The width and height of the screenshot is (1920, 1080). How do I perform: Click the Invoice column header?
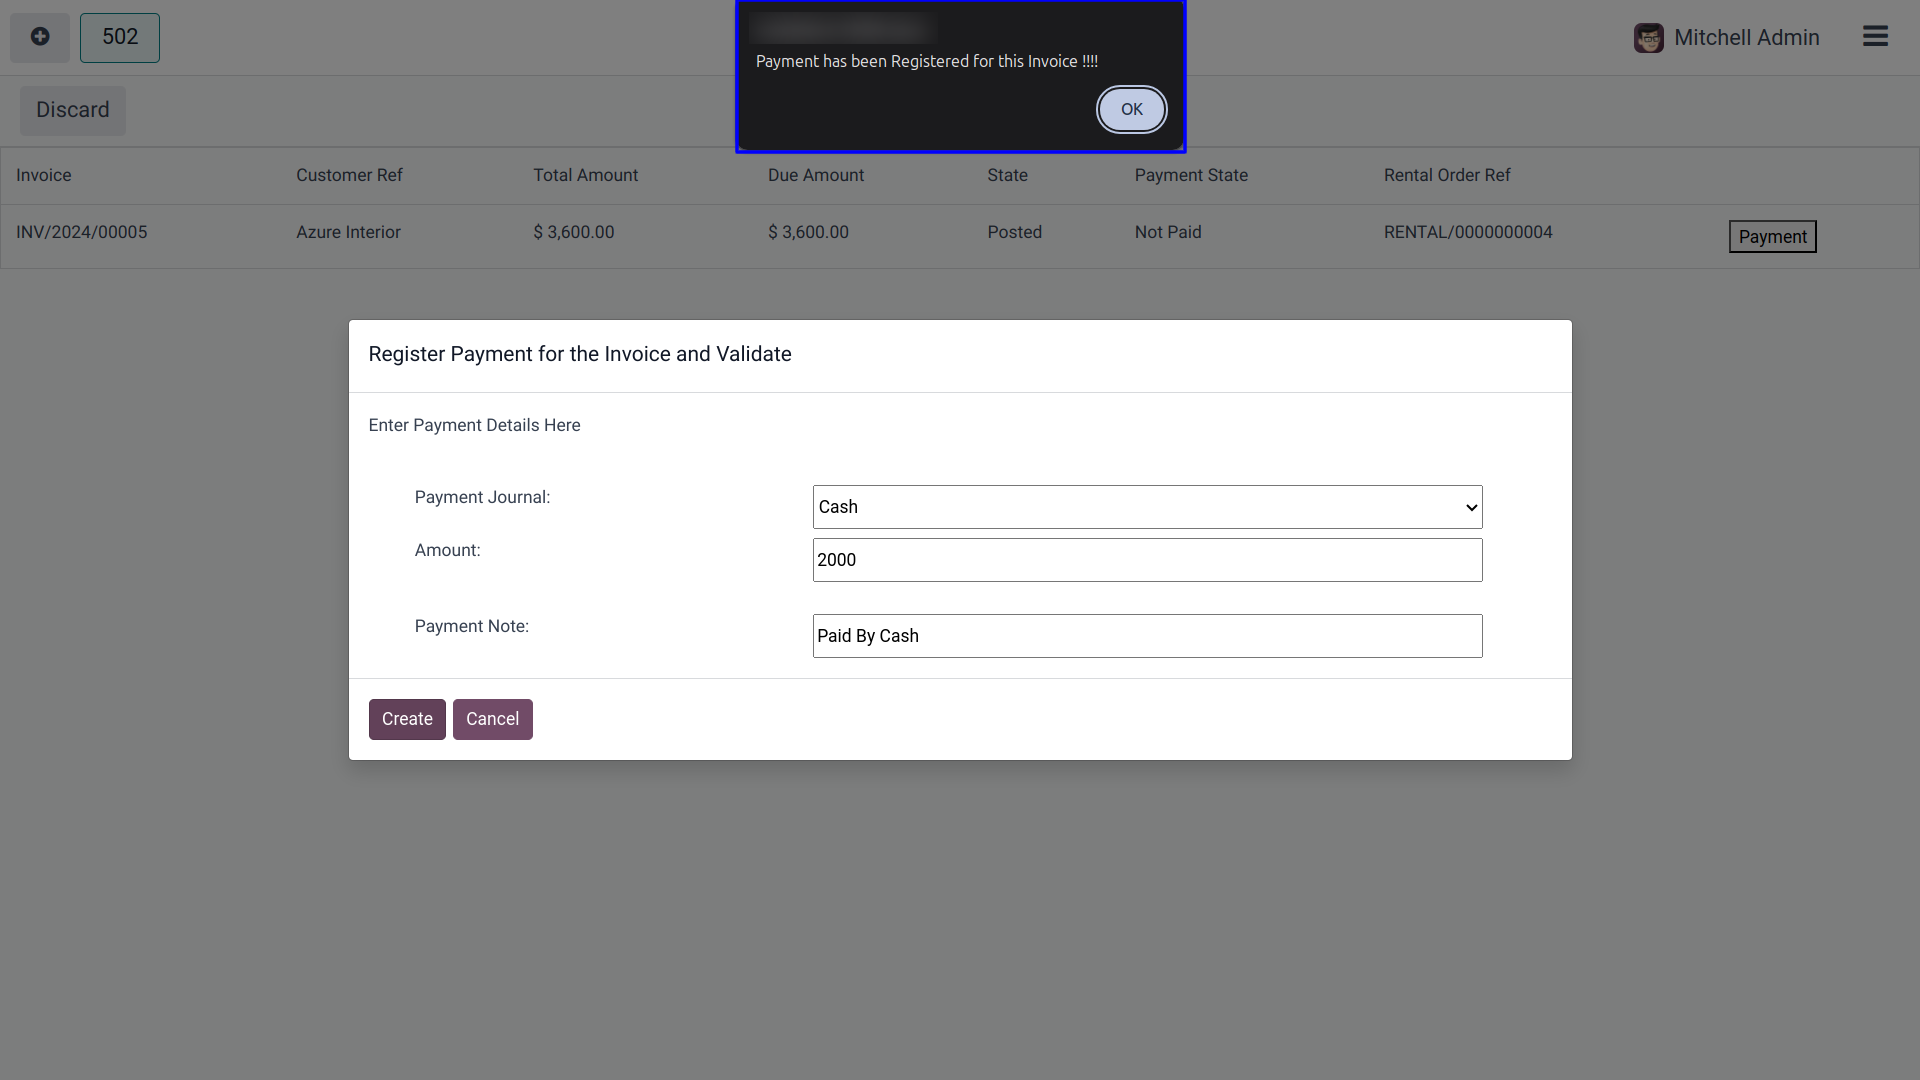[x=44, y=175]
